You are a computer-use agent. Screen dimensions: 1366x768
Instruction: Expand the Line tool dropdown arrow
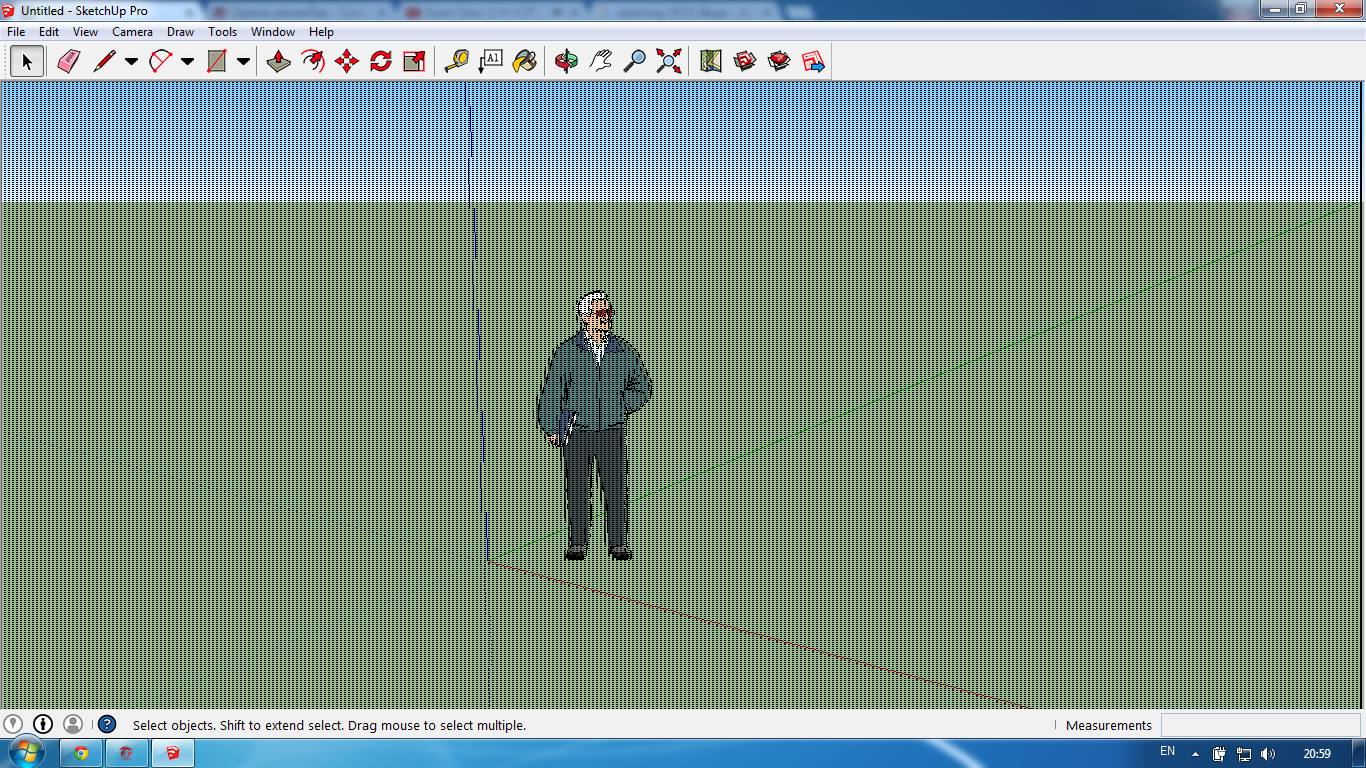131,62
